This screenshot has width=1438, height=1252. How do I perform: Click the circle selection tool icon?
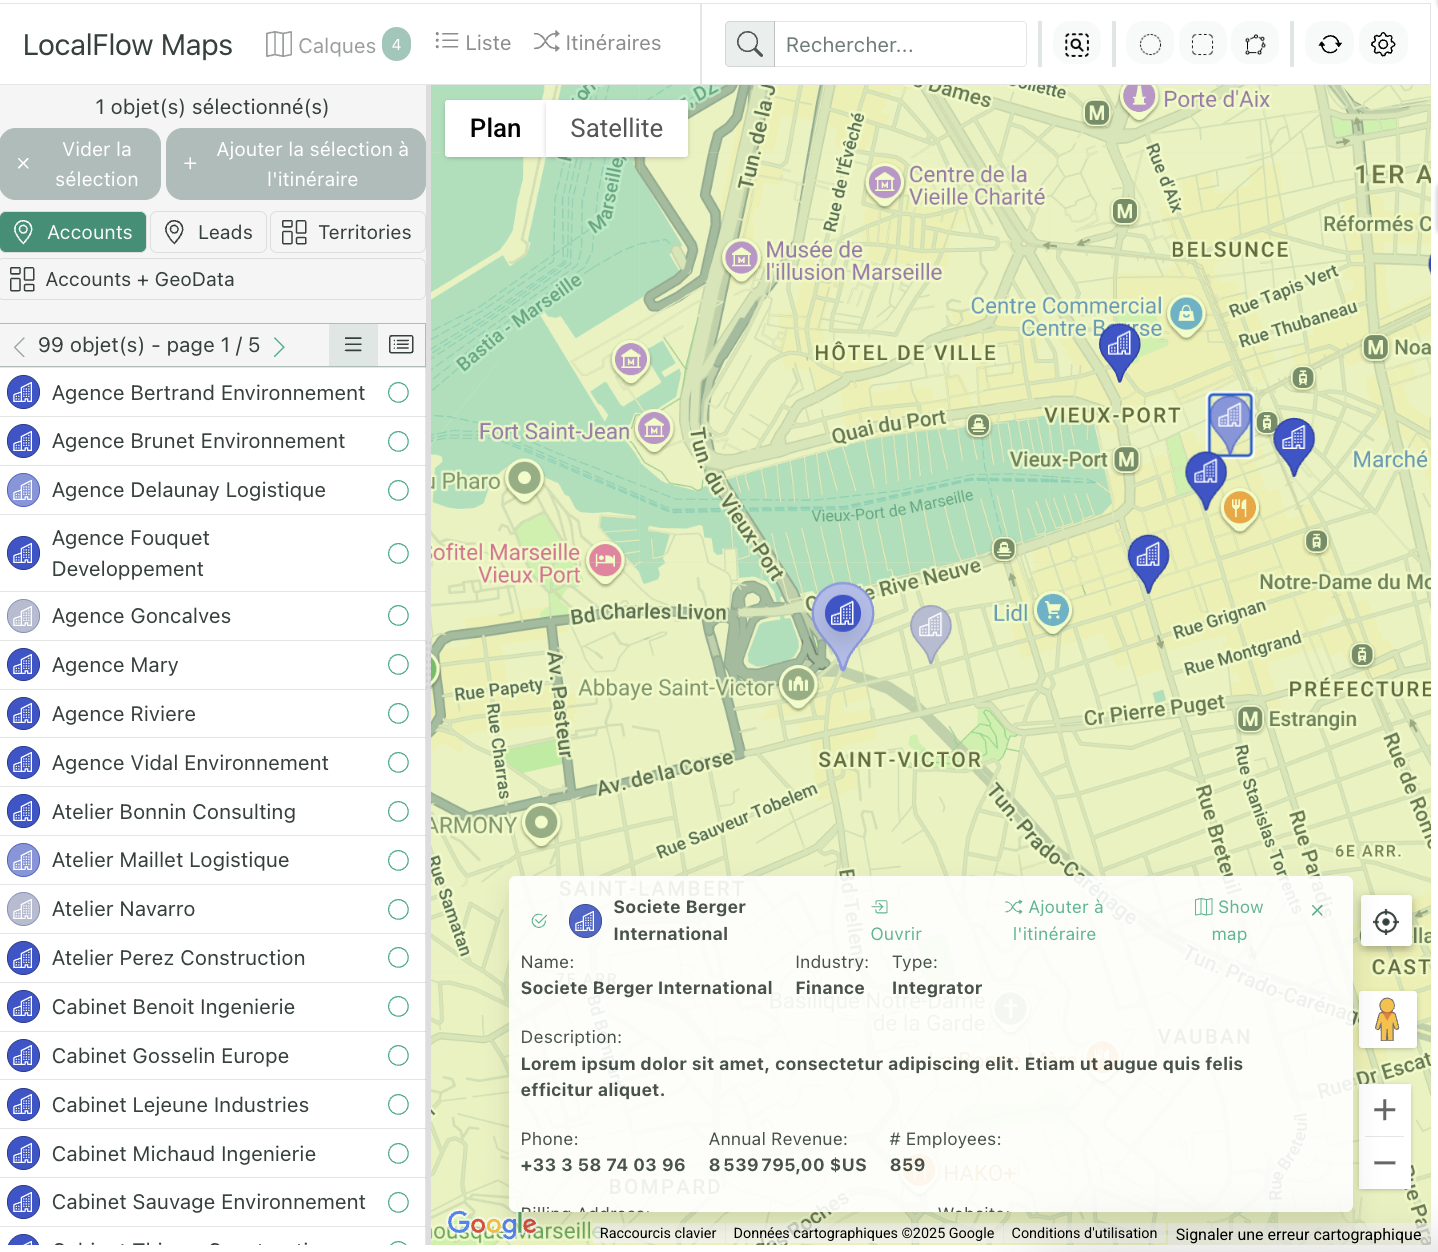[x=1150, y=45]
